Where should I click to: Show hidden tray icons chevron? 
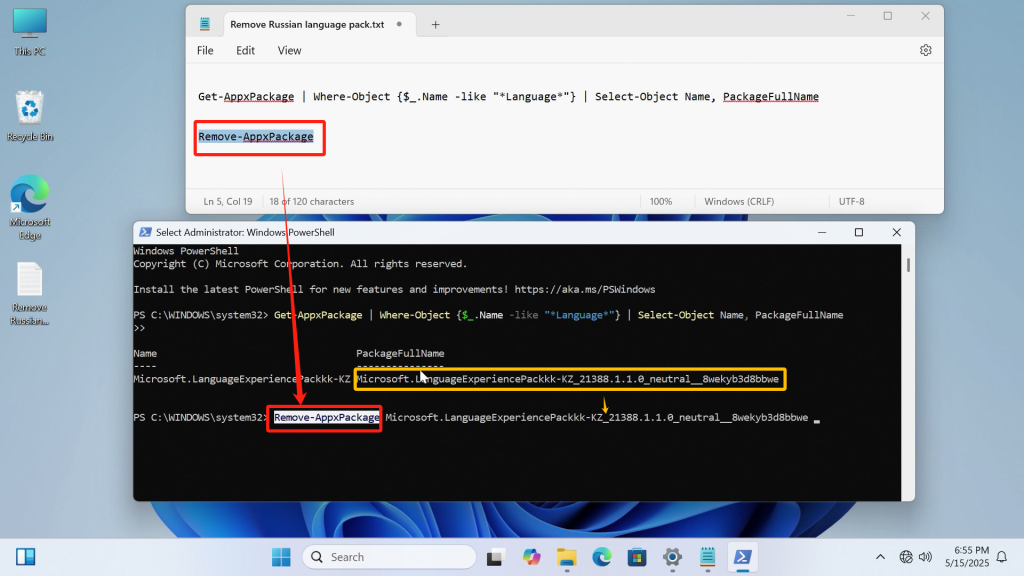[880, 557]
